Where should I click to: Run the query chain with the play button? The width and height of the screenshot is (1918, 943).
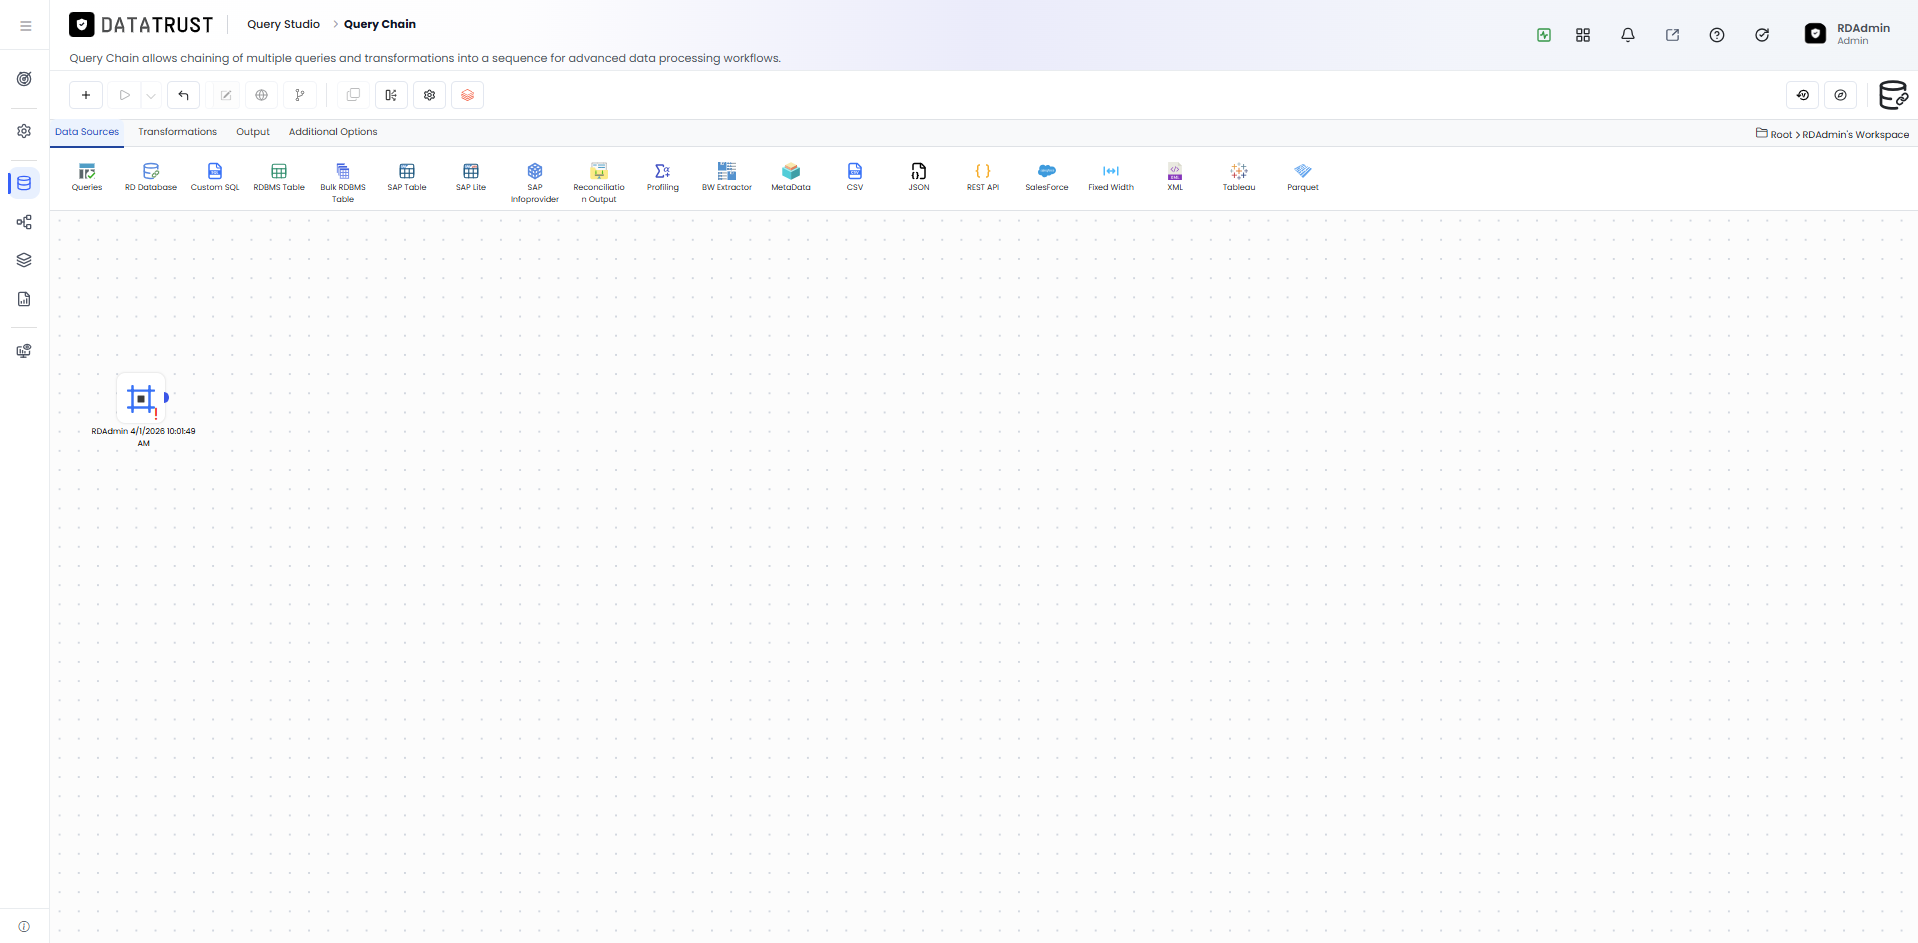click(124, 95)
